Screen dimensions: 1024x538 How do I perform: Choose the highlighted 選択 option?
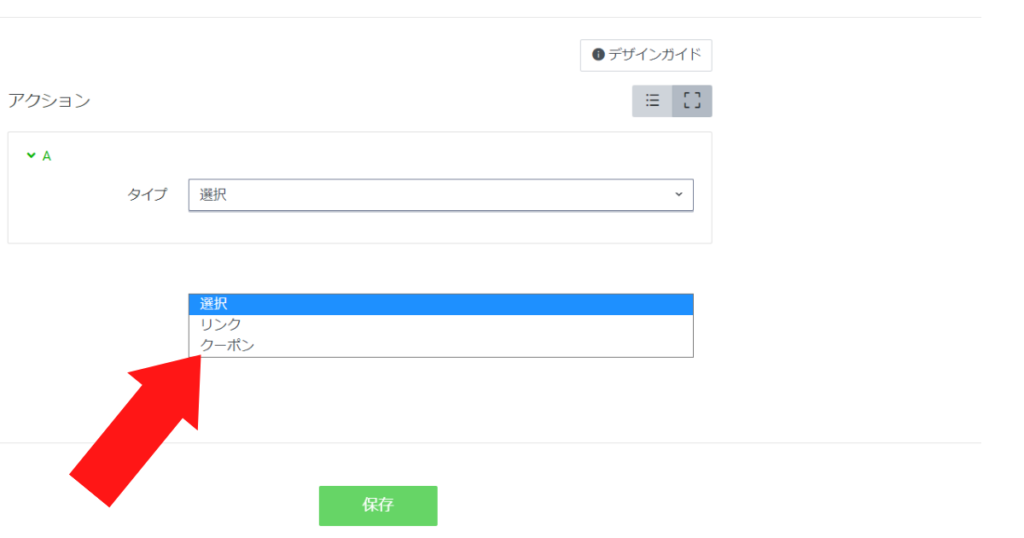tap(441, 304)
